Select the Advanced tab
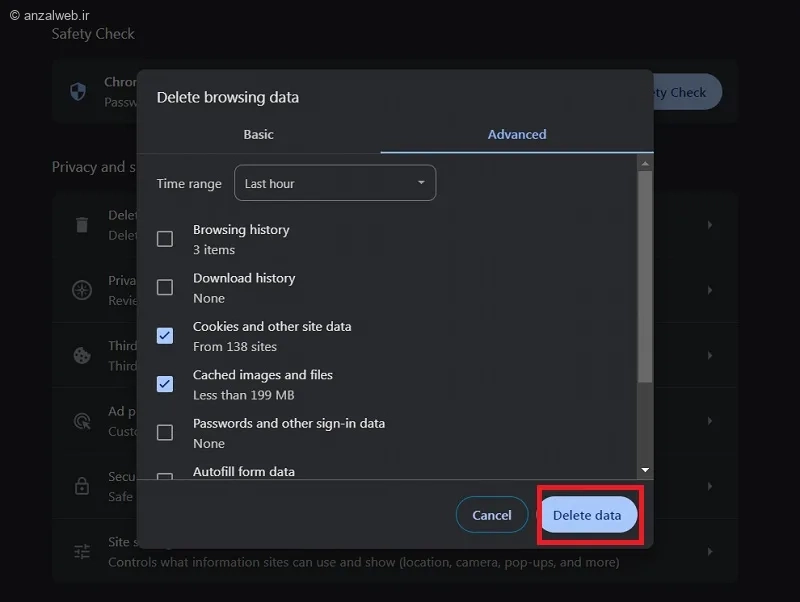 517,135
